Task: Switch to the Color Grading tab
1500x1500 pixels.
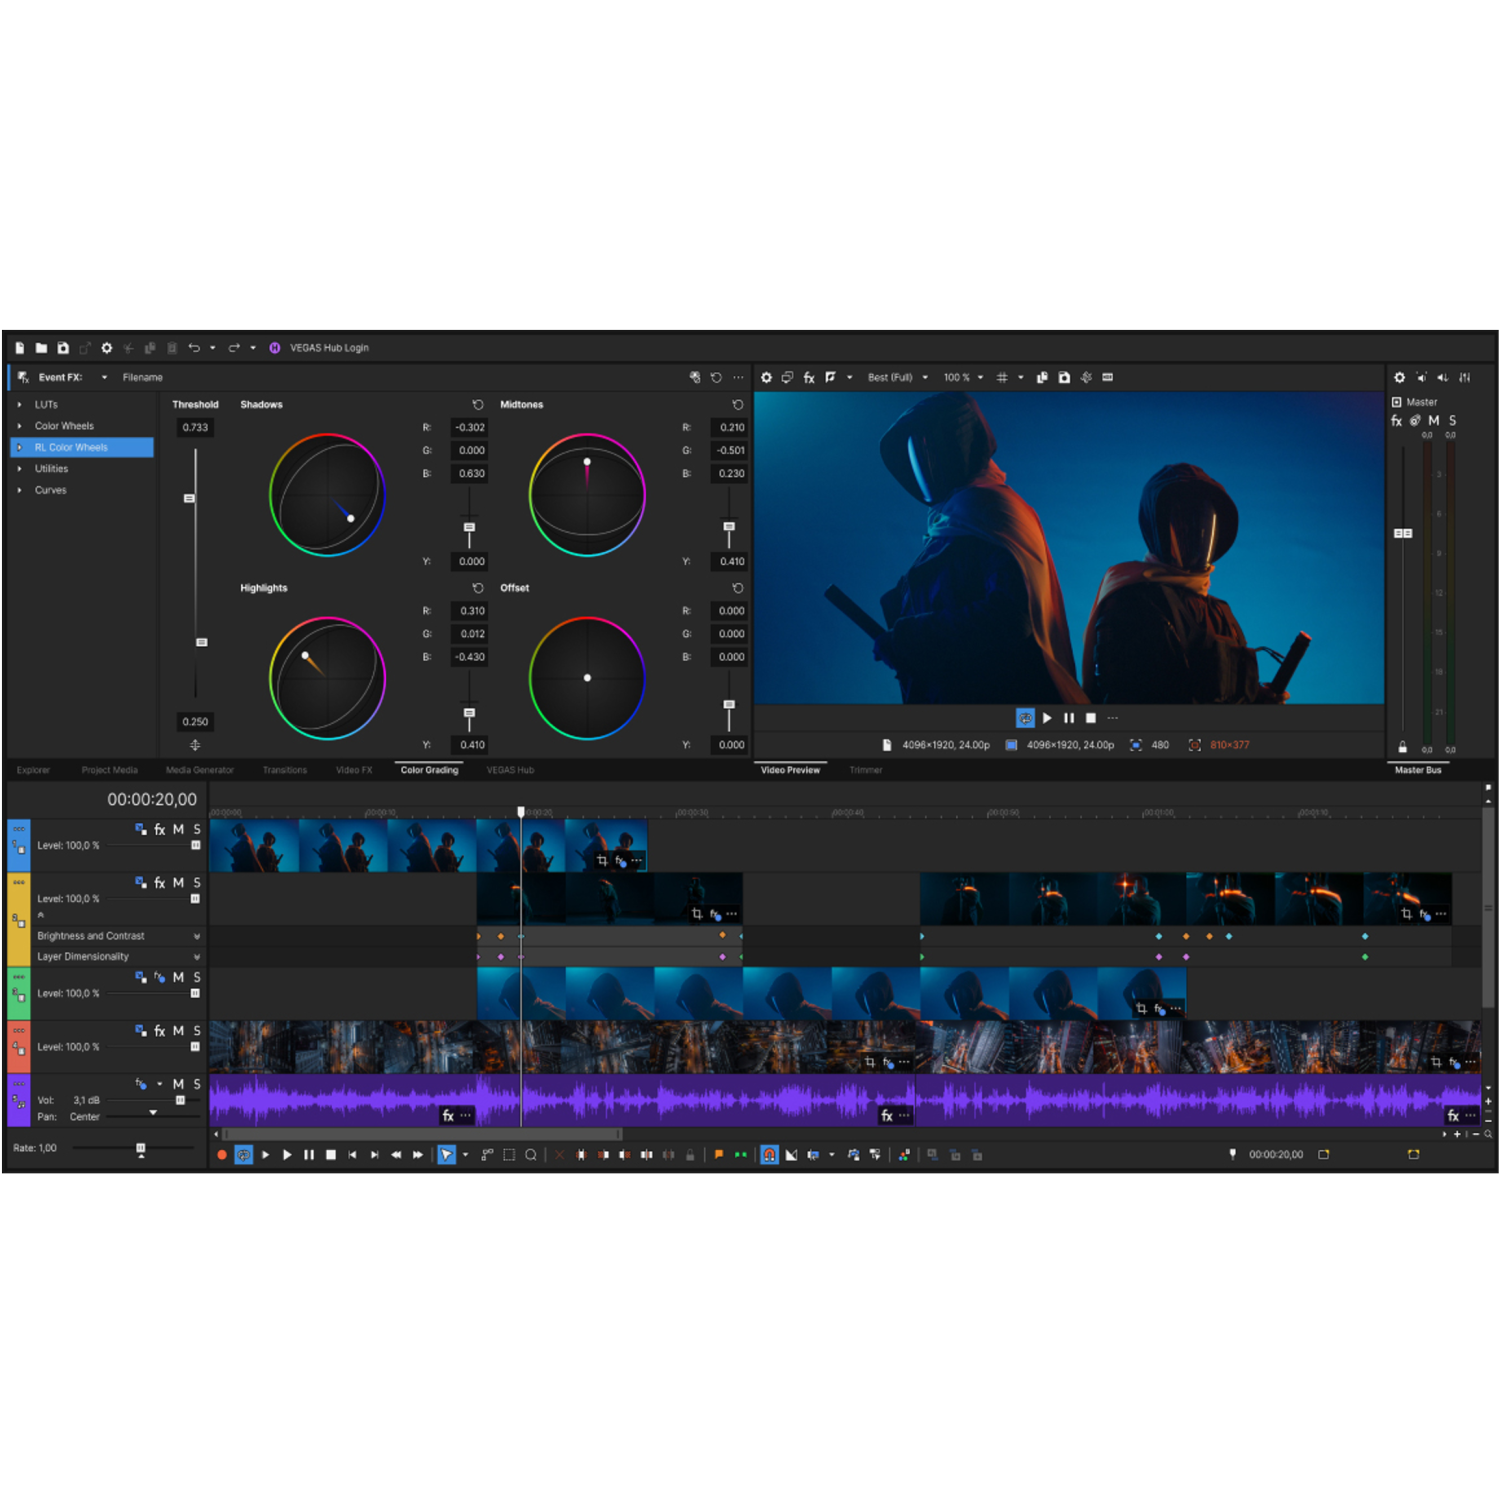Action: 428,770
